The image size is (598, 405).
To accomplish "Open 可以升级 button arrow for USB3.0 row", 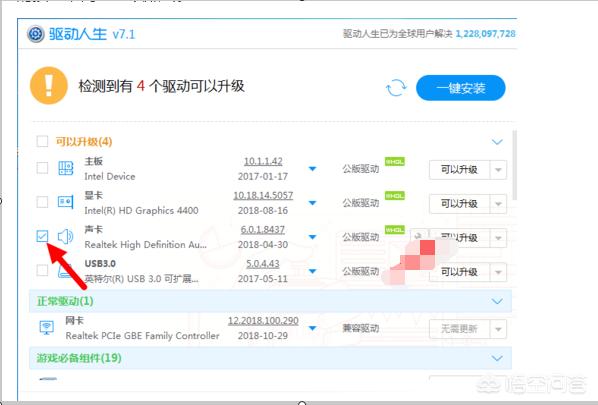I will (498, 272).
